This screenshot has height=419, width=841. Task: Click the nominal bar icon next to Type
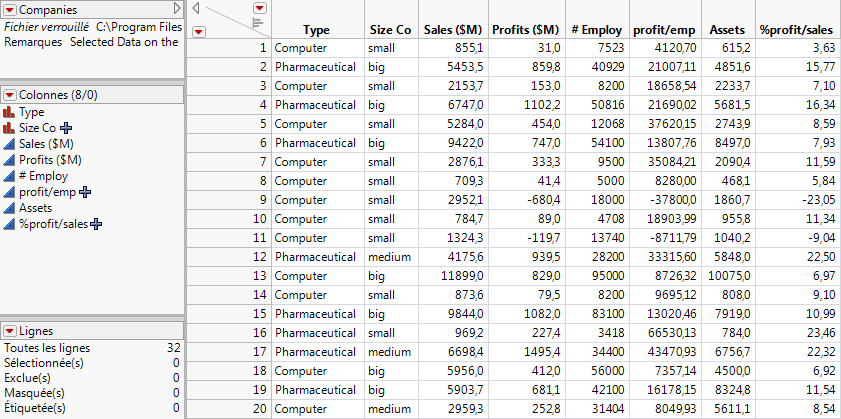[x=10, y=113]
